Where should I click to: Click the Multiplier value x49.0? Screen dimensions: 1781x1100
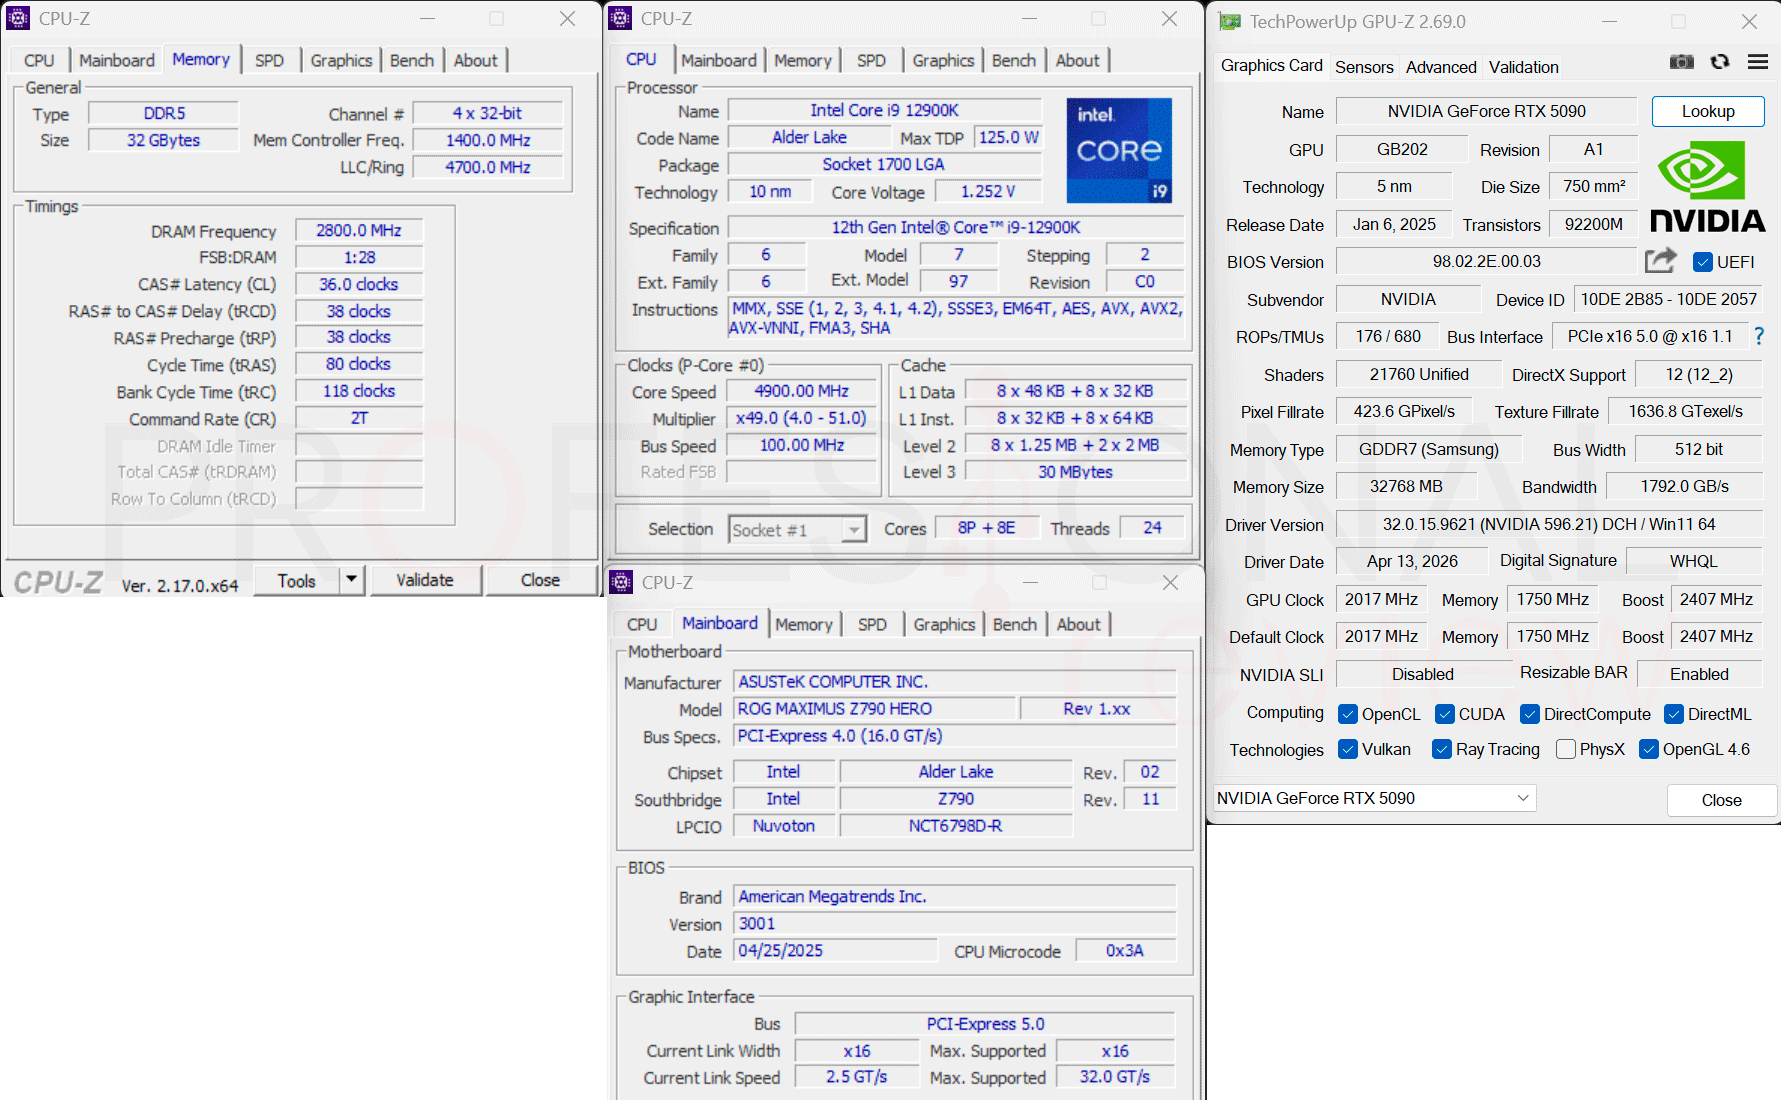click(x=801, y=418)
